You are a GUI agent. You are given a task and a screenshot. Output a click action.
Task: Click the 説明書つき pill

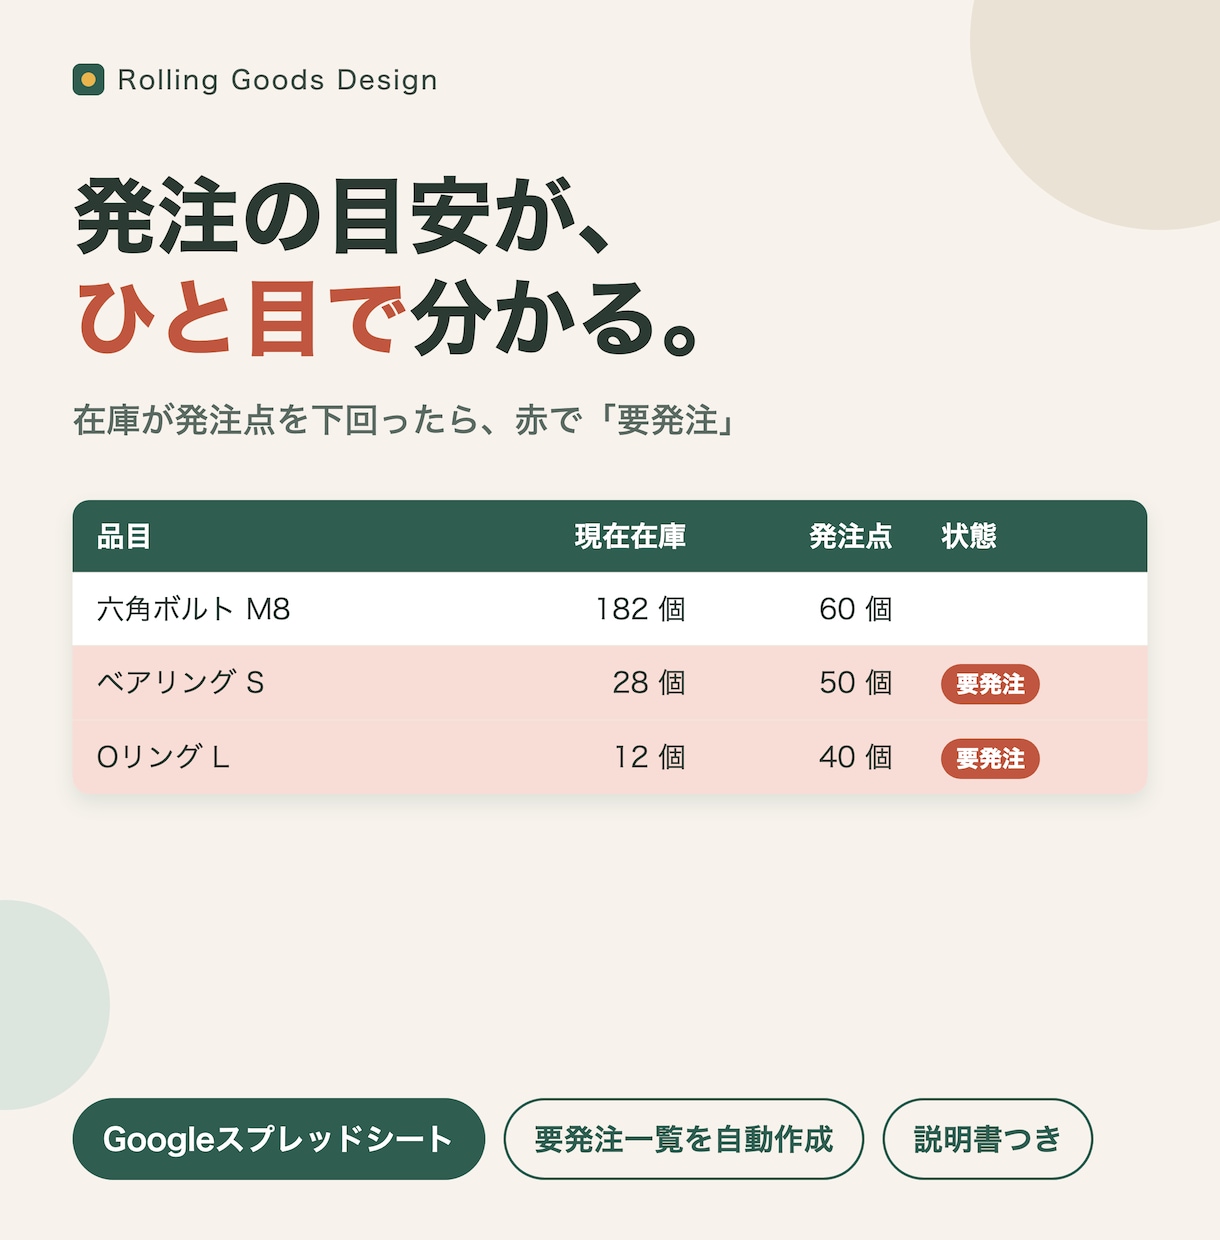click(987, 1139)
